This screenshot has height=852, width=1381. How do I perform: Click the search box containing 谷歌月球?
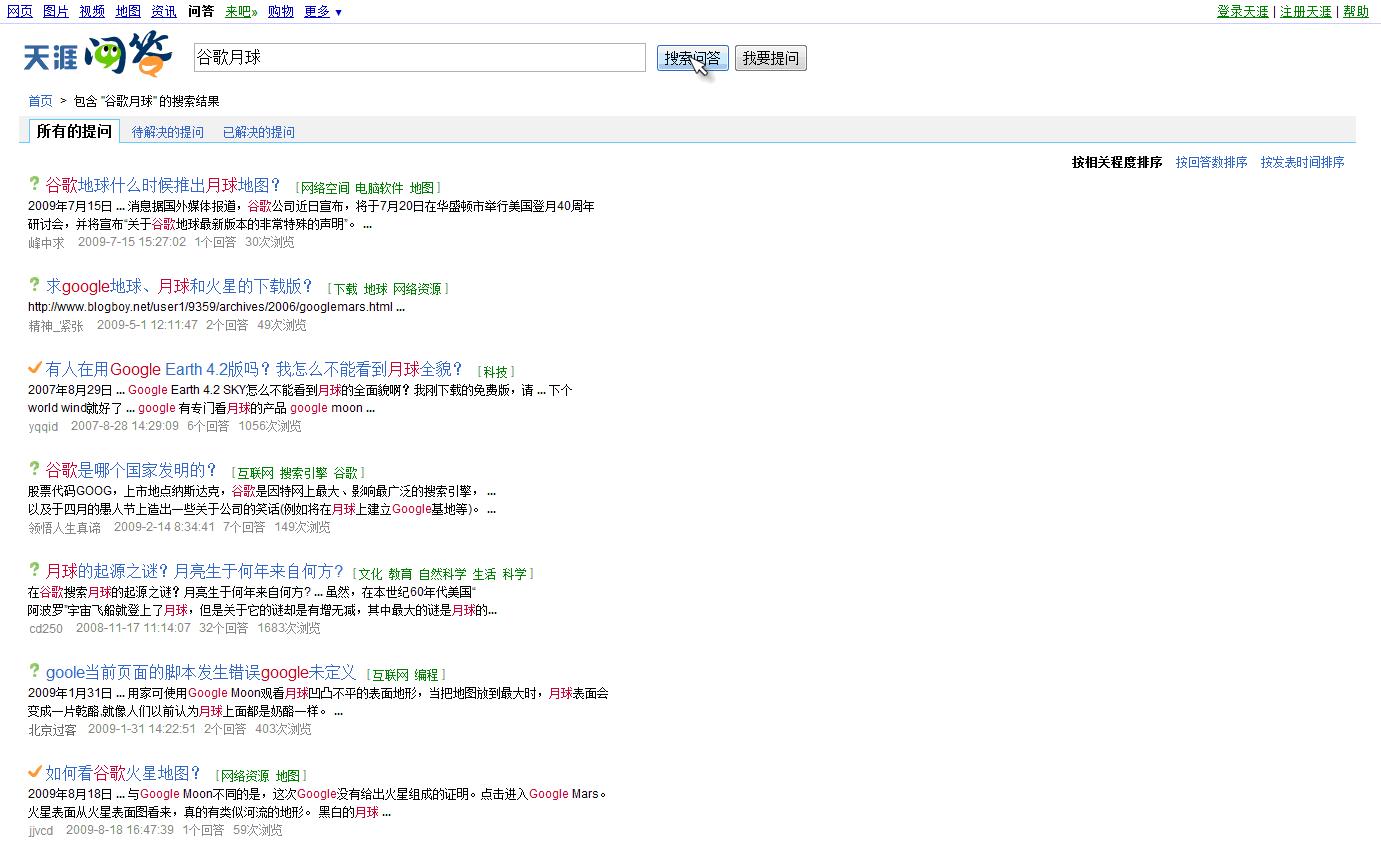[420, 58]
